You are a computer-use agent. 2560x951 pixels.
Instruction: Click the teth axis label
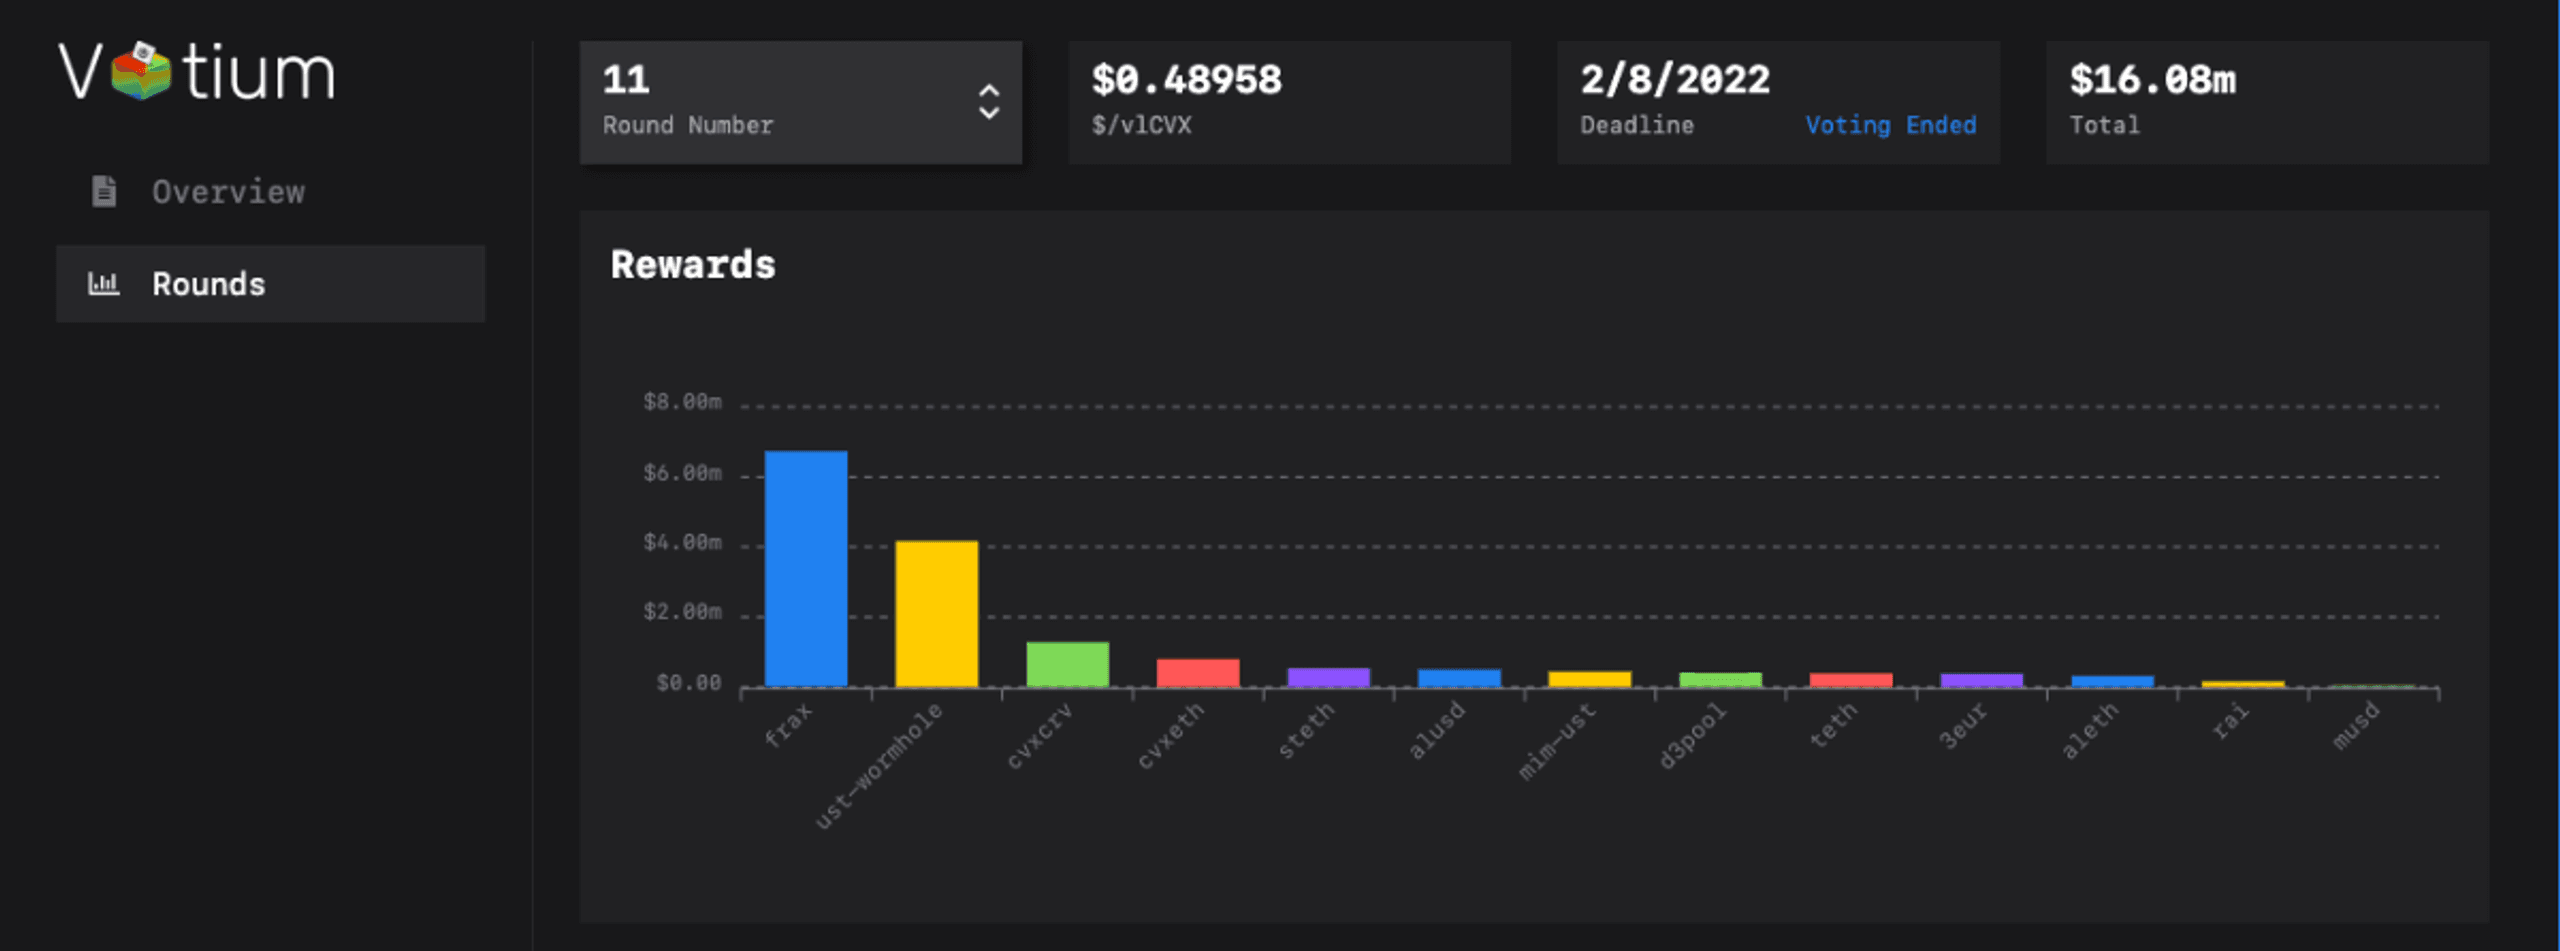pyautogui.click(x=1833, y=725)
